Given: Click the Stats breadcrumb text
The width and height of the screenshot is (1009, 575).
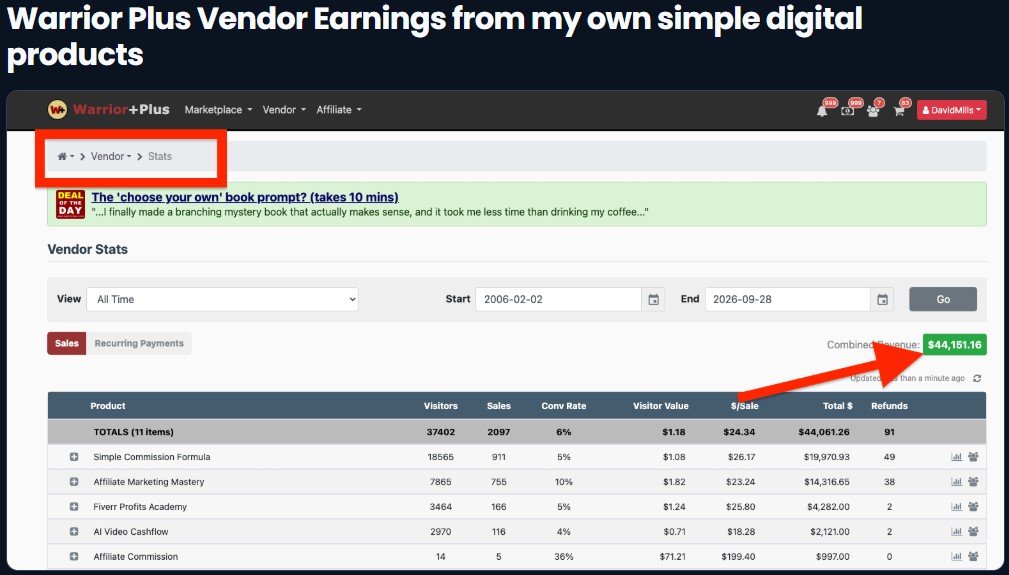Looking at the screenshot, I should point(160,156).
